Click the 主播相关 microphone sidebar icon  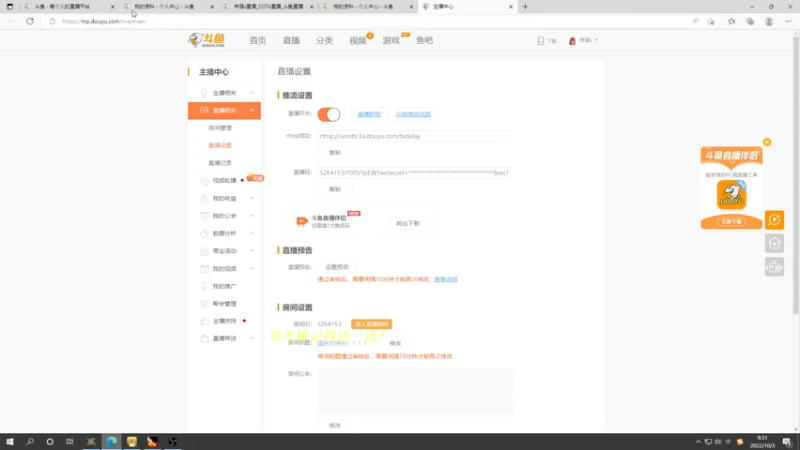[204, 93]
